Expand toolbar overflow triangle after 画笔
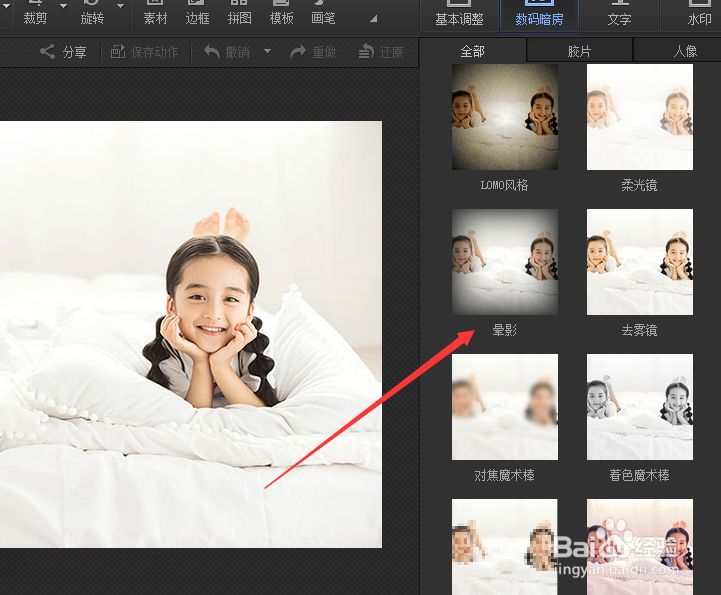The image size is (721, 595). pyautogui.click(x=373, y=19)
